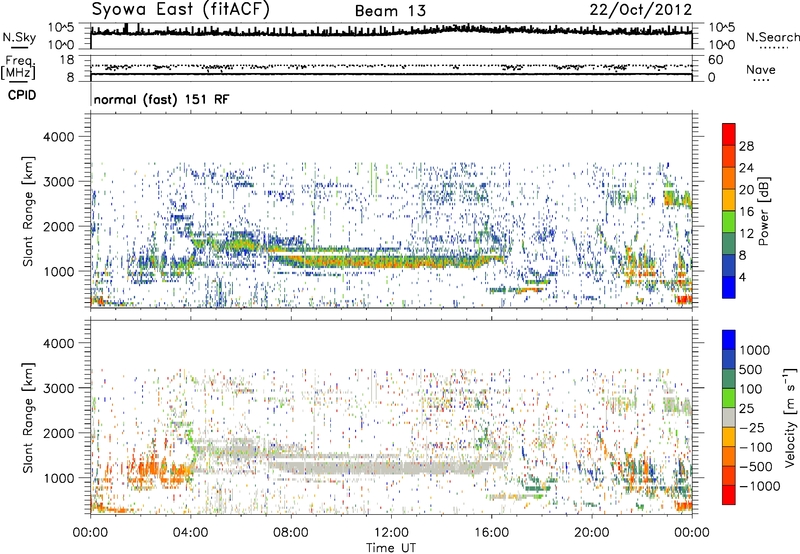Click the 'N.Search' legend label

pyautogui.click(x=773, y=37)
